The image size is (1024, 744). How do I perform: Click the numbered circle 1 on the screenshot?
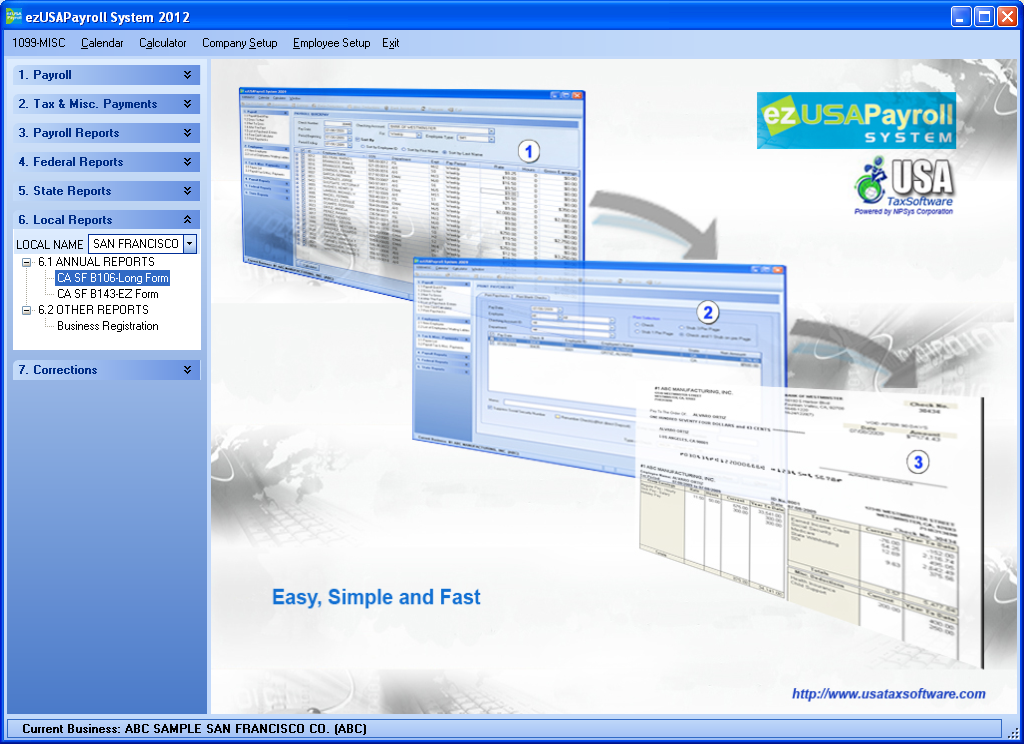[x=528, y=151]
